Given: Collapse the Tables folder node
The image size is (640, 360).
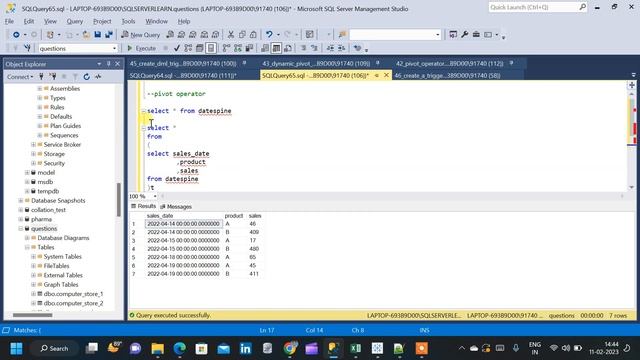Looking at the screenshot, I should coord(27,247).
